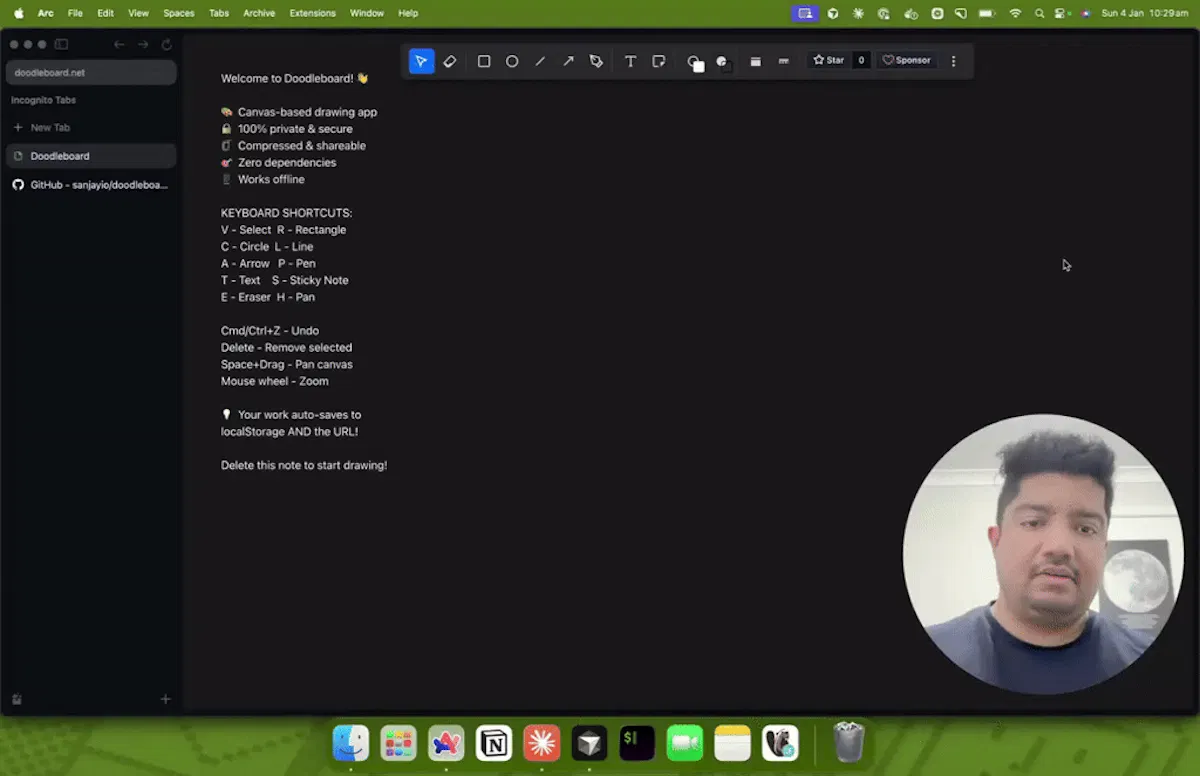Activate the Arrow drawing tool
The image size is (1200, 776).
click(x=568, y=61)
